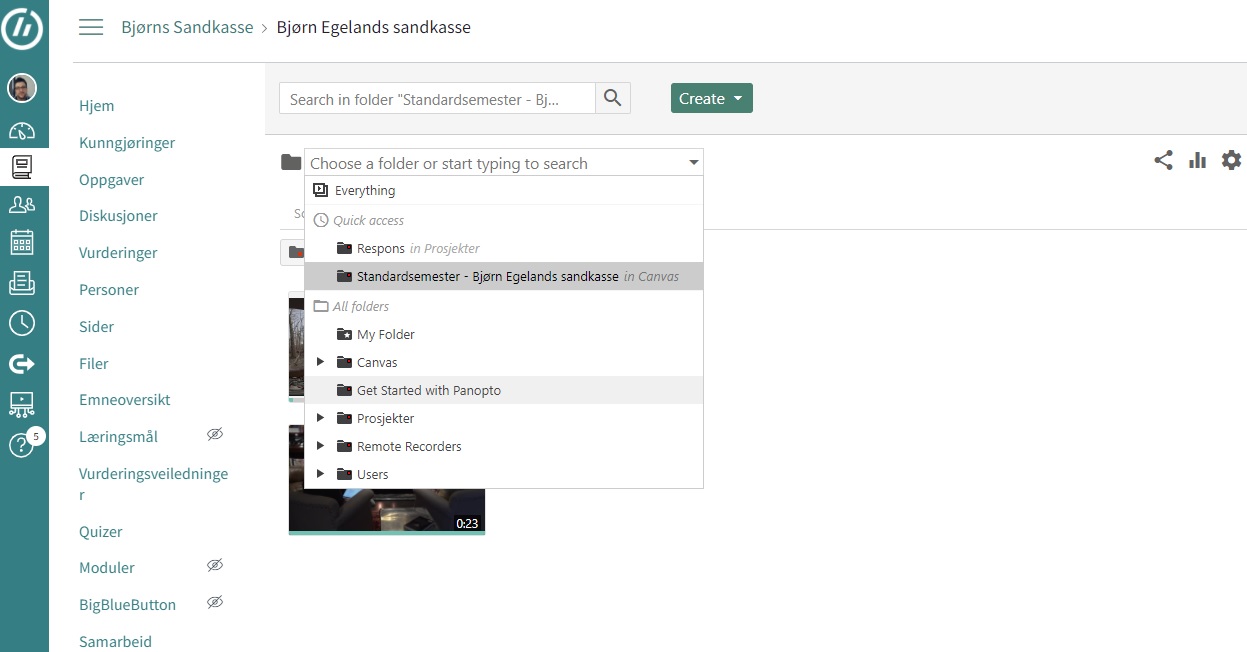Collapse the folder chooser with its dropdown arrow
1247x652 pixels.
pos(694,163)
